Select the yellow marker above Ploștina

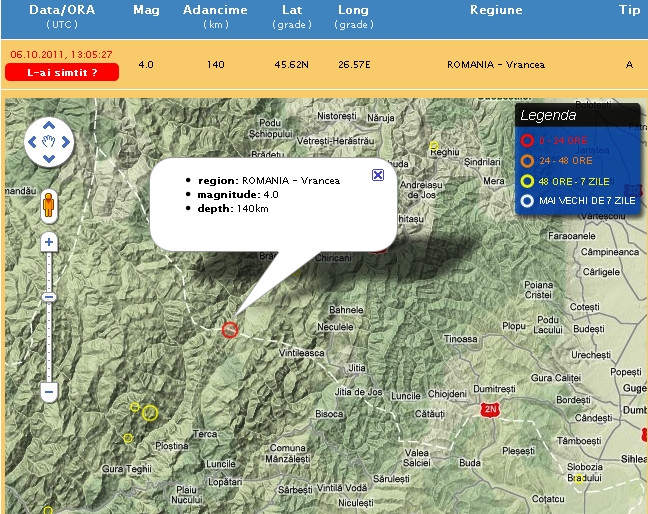pos(128,438)
